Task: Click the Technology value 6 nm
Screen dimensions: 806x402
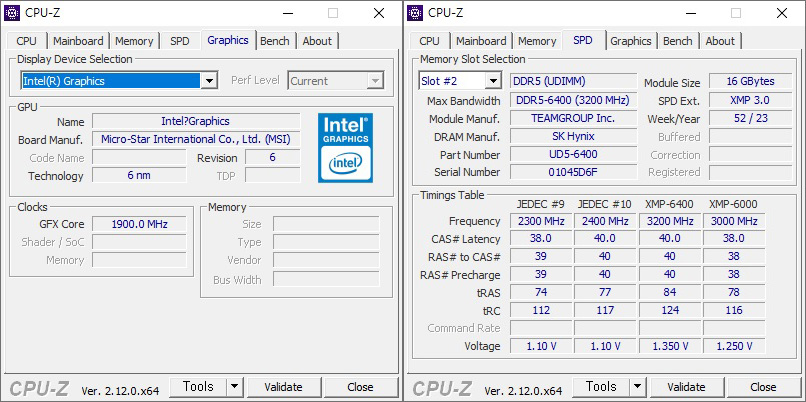Action: pos(139,175)
